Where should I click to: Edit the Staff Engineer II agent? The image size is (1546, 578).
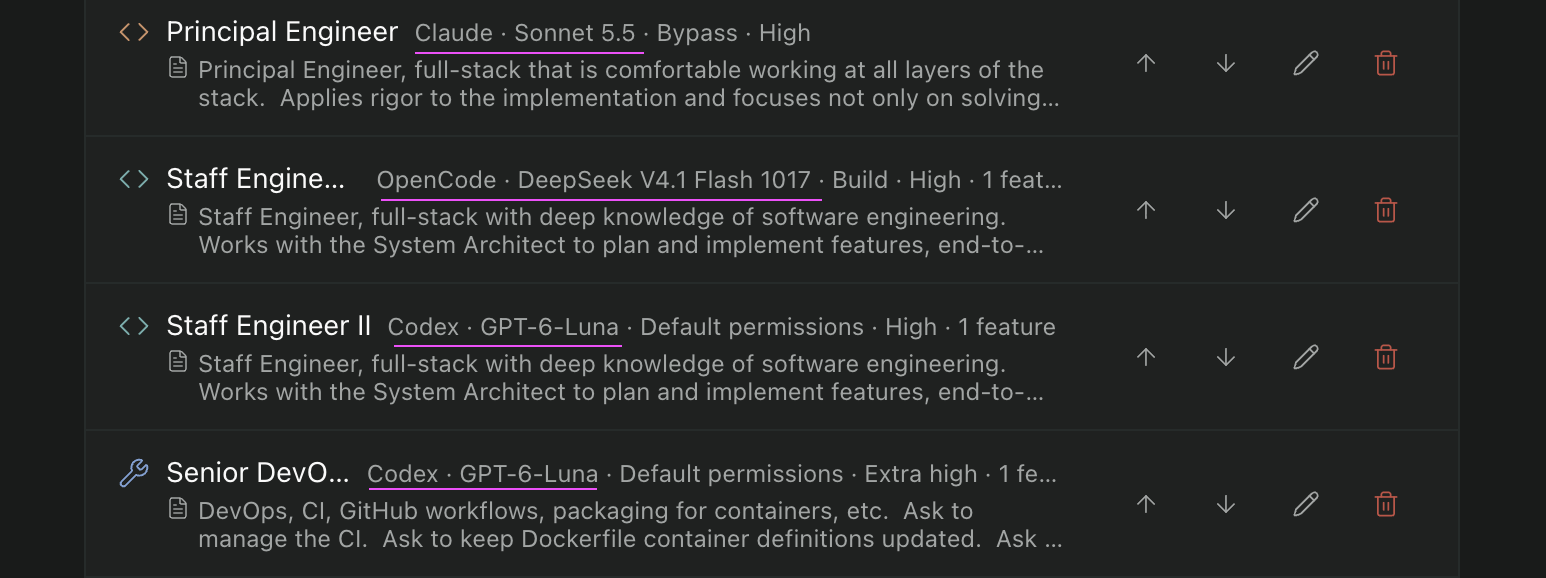pos(1306,357)
